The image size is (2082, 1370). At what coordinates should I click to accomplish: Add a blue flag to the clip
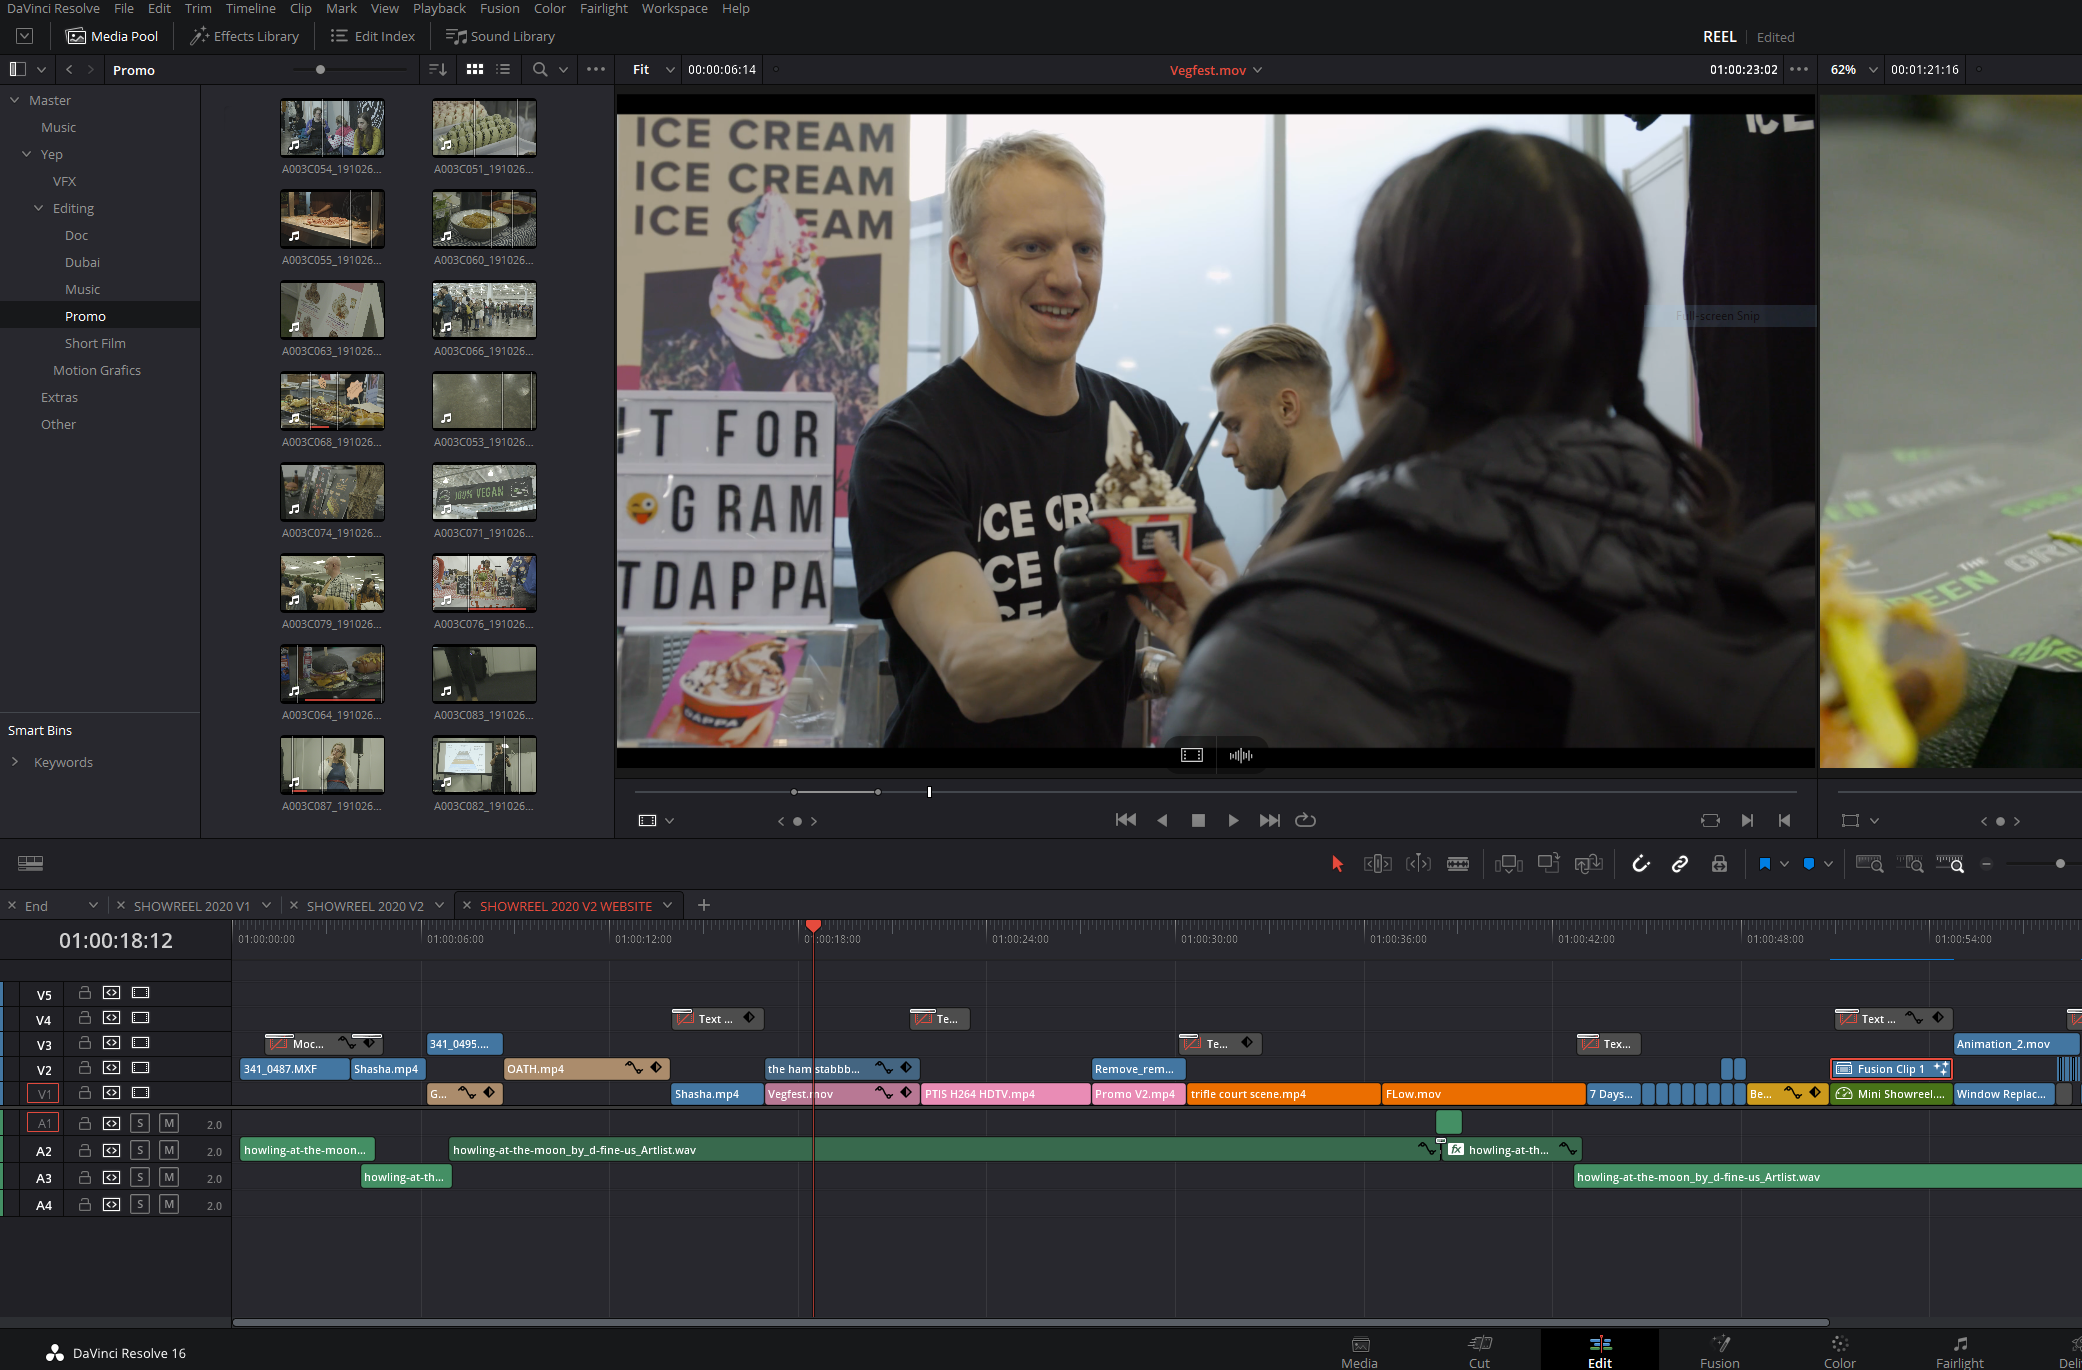pos(1810,863)
